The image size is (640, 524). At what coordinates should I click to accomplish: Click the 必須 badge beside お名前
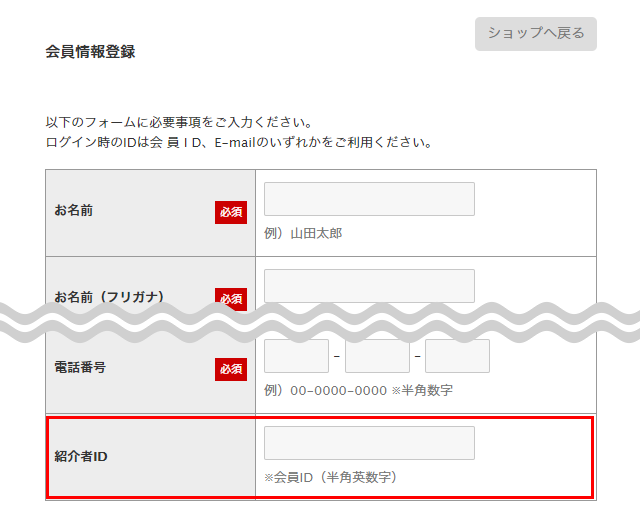(x=231, y=212)
